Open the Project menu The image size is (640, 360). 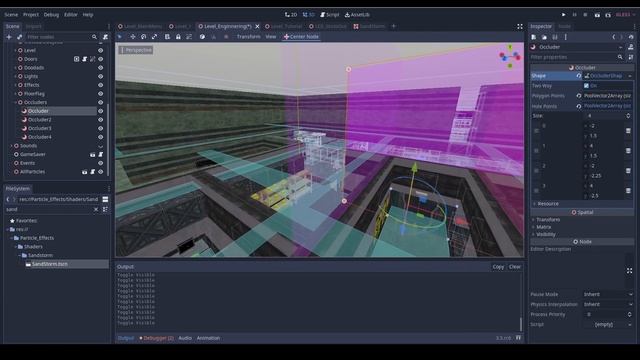click(x=31, y=15)
